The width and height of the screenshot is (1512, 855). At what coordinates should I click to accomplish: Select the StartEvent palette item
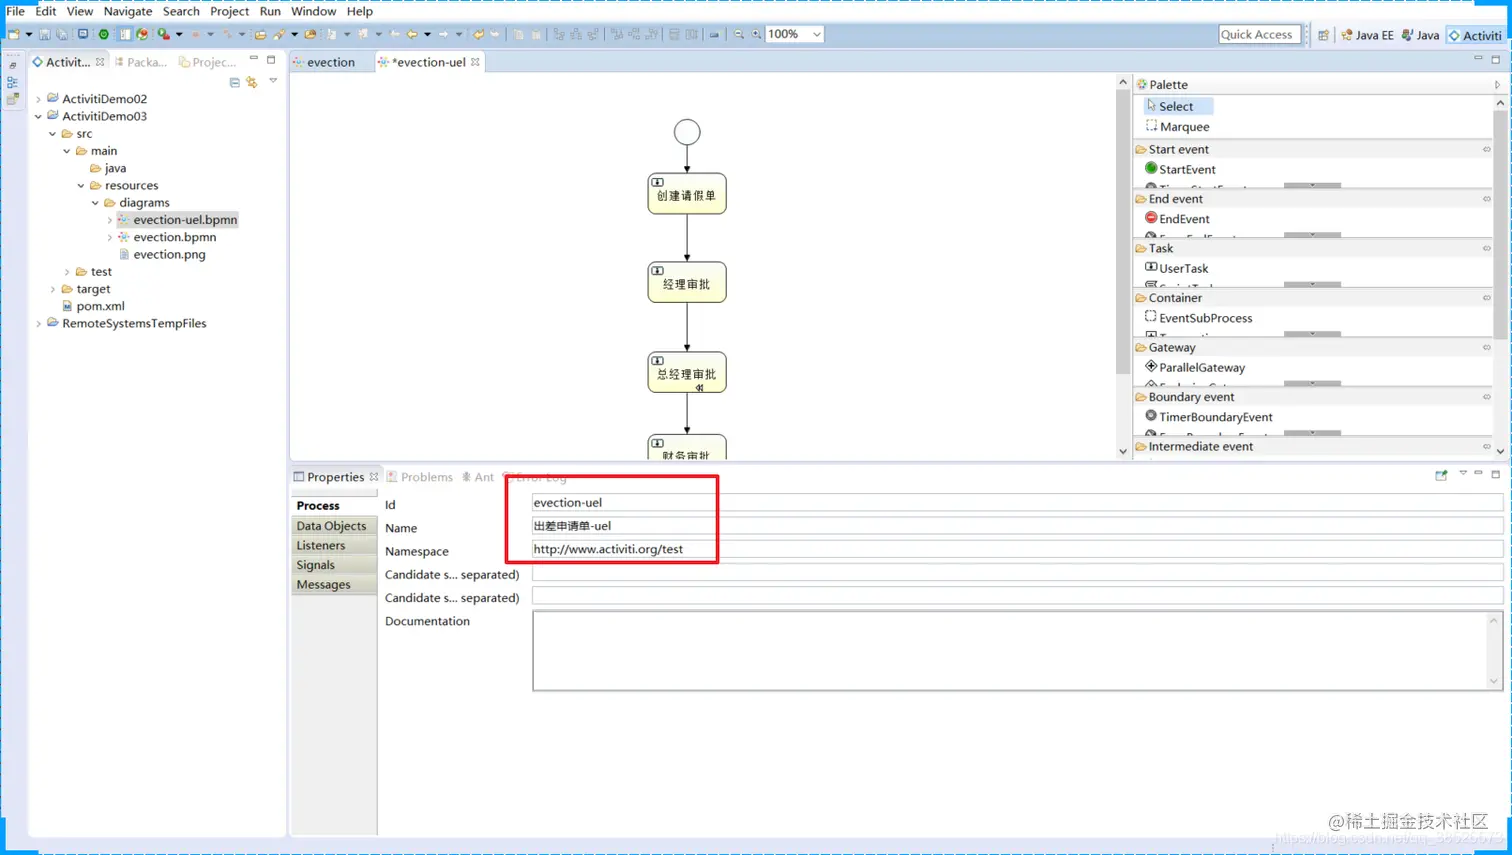(x=1180, y=169)
